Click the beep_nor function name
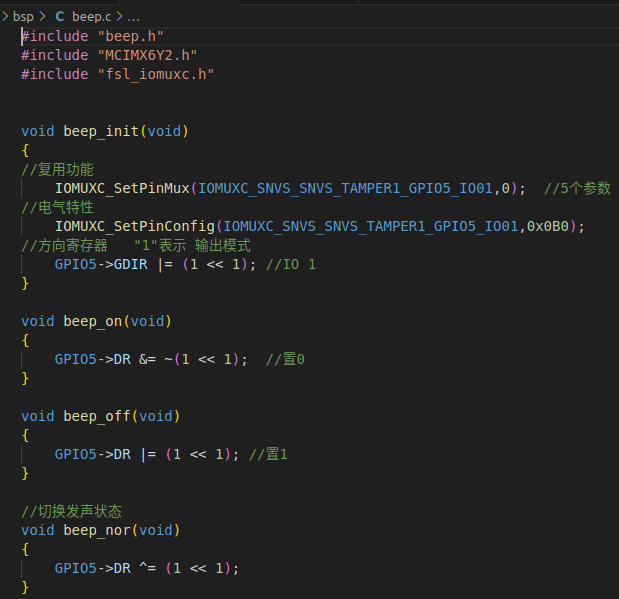 (x=97, y=530)
